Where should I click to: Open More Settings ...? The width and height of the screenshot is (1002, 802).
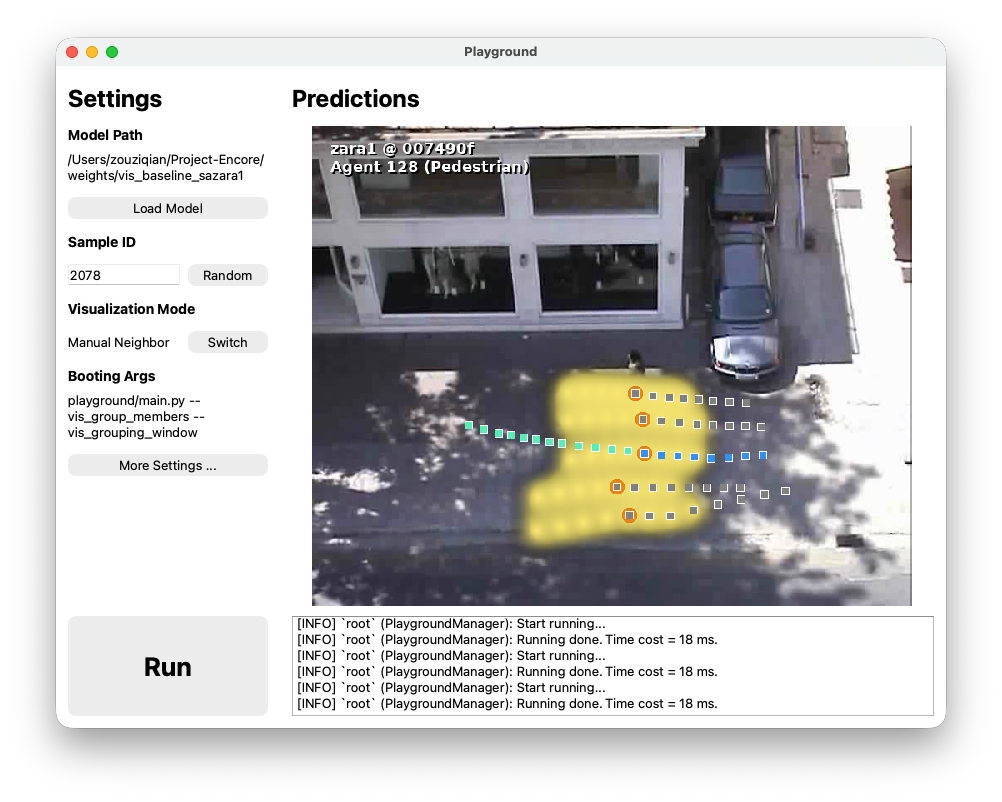(167, 465)
